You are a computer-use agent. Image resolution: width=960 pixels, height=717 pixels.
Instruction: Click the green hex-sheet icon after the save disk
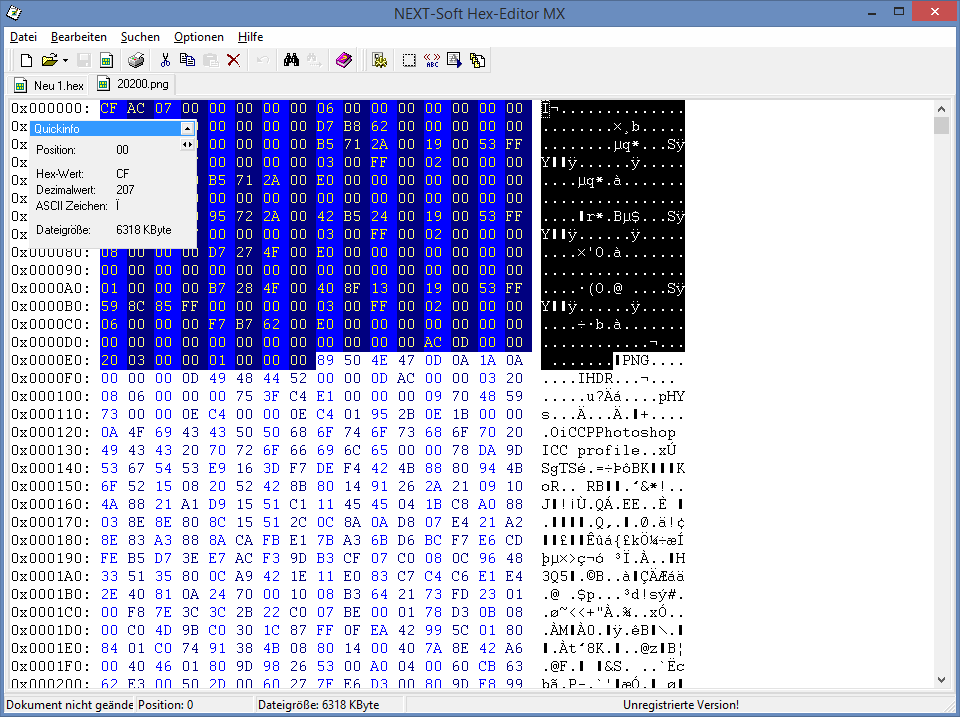pos(107,60)
